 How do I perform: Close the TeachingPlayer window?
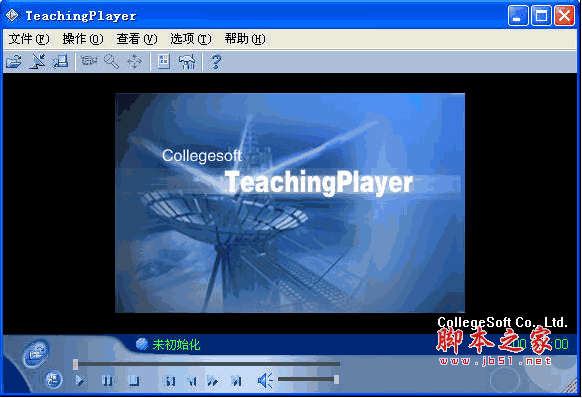[564, 16]
